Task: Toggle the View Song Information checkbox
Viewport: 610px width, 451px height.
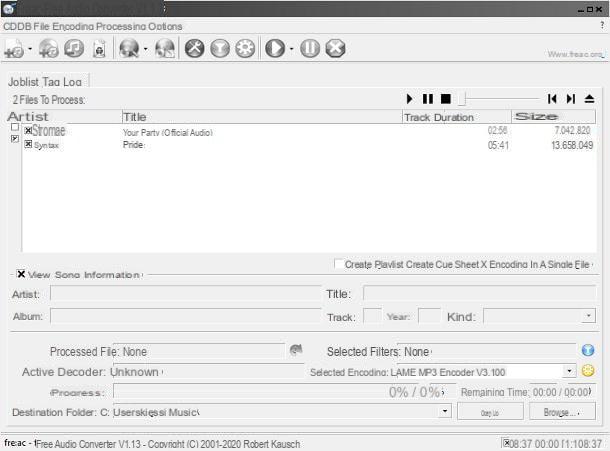Action: click(21, 274)
